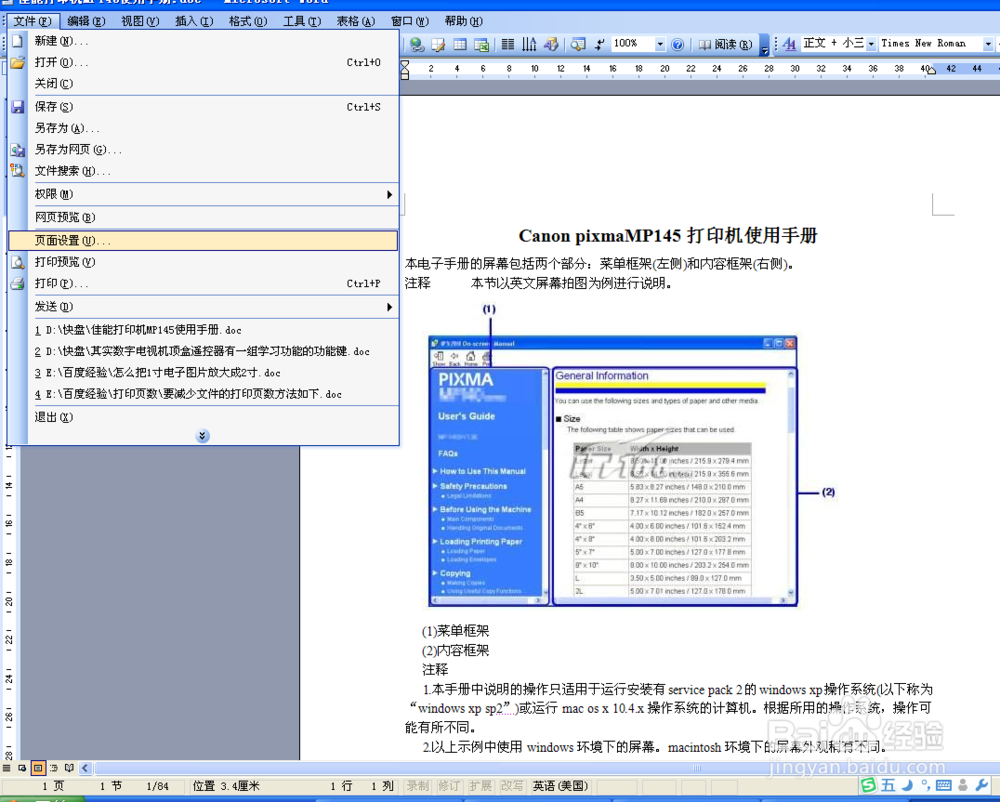The image size is (1000, 802).
Task: Toggle show/hide formatting marks icon
Action: coord(599,44)
